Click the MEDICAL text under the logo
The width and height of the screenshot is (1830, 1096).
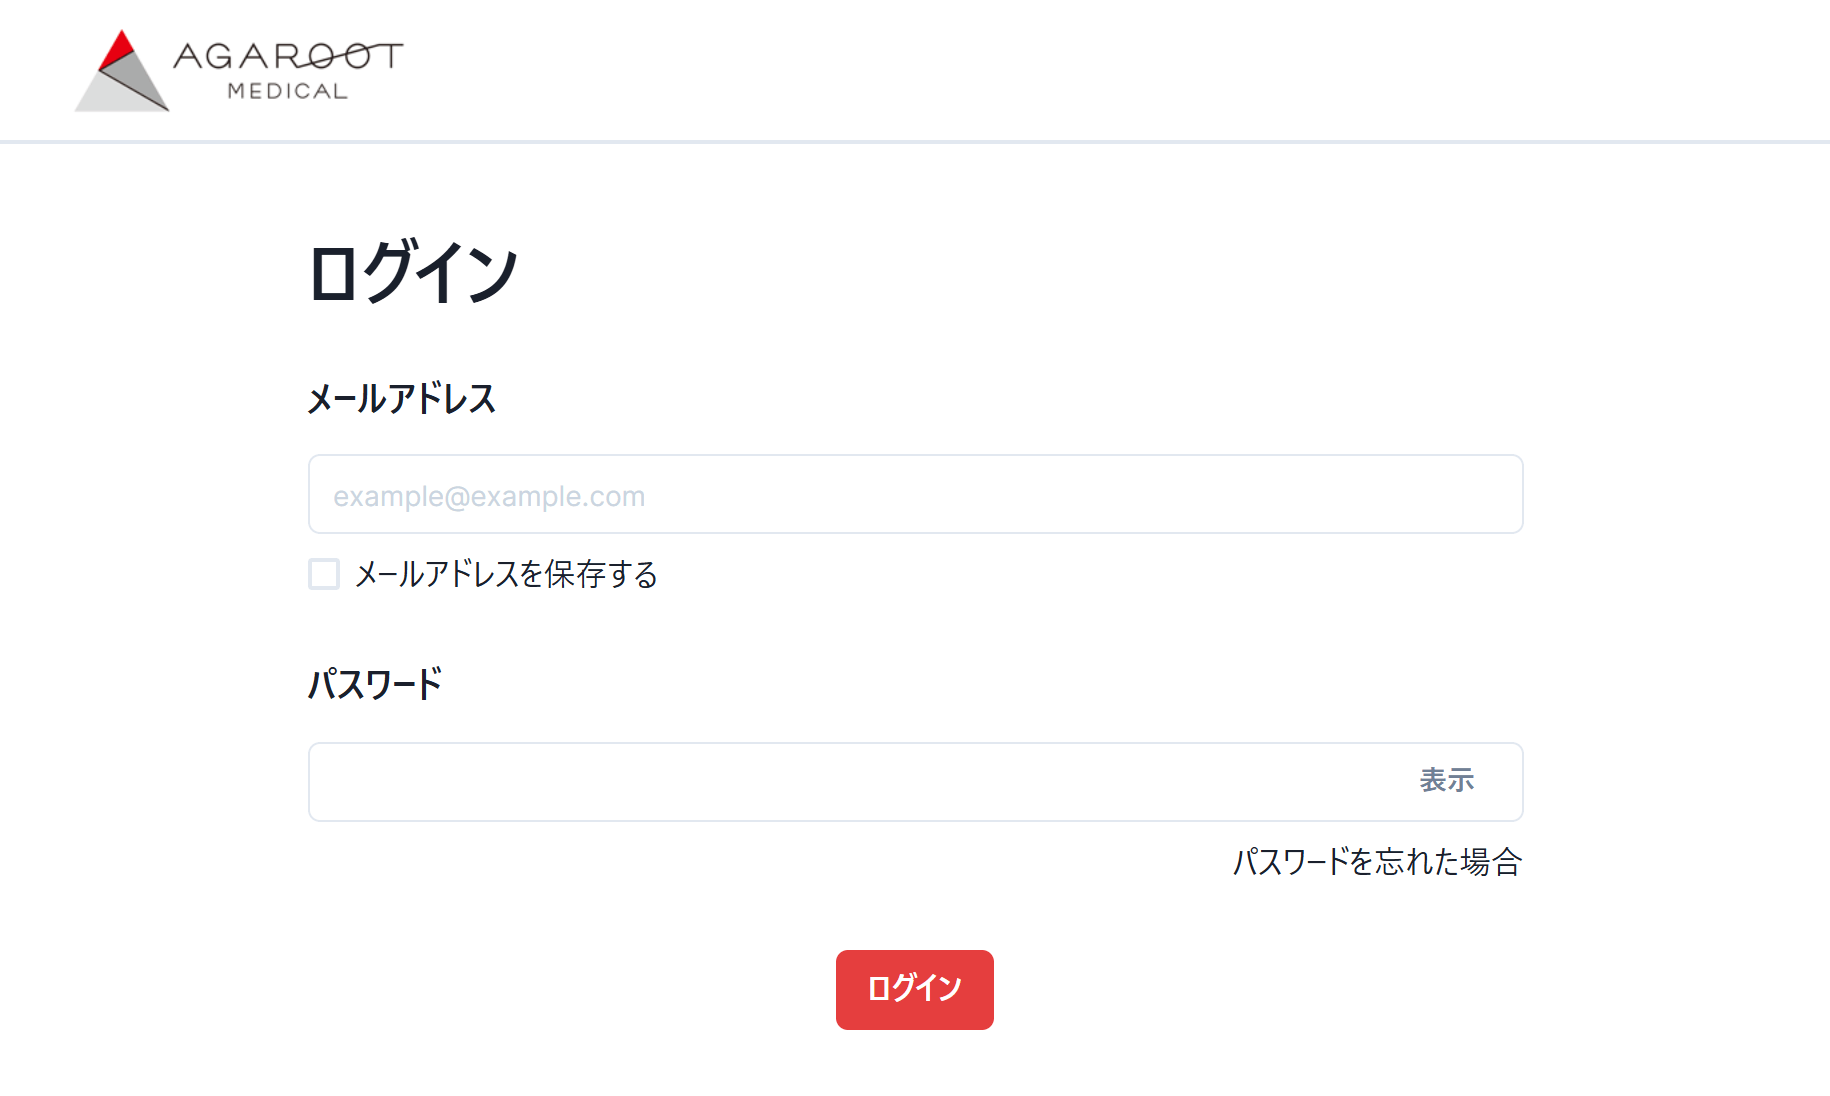(x=287, y=91)
